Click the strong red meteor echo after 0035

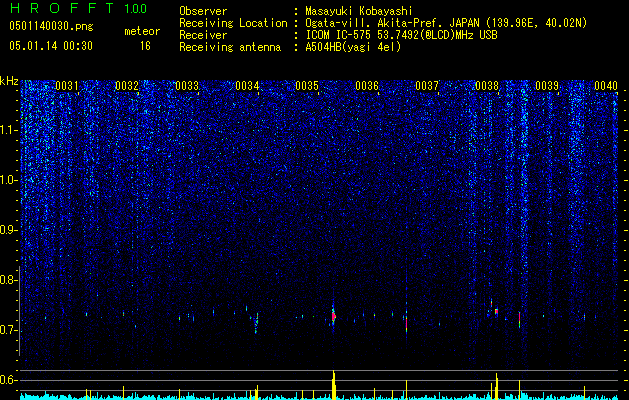pyautogui.click(x=333, y=316)
